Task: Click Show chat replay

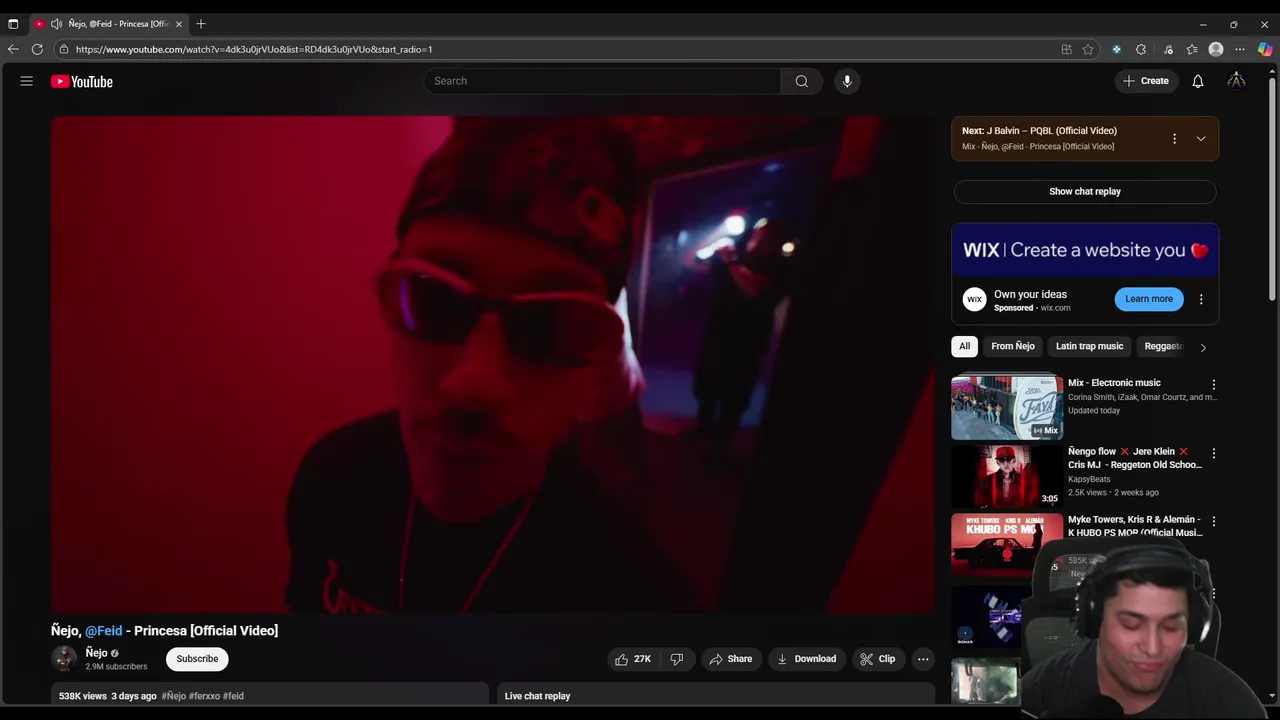Action: click(1085, 191)
